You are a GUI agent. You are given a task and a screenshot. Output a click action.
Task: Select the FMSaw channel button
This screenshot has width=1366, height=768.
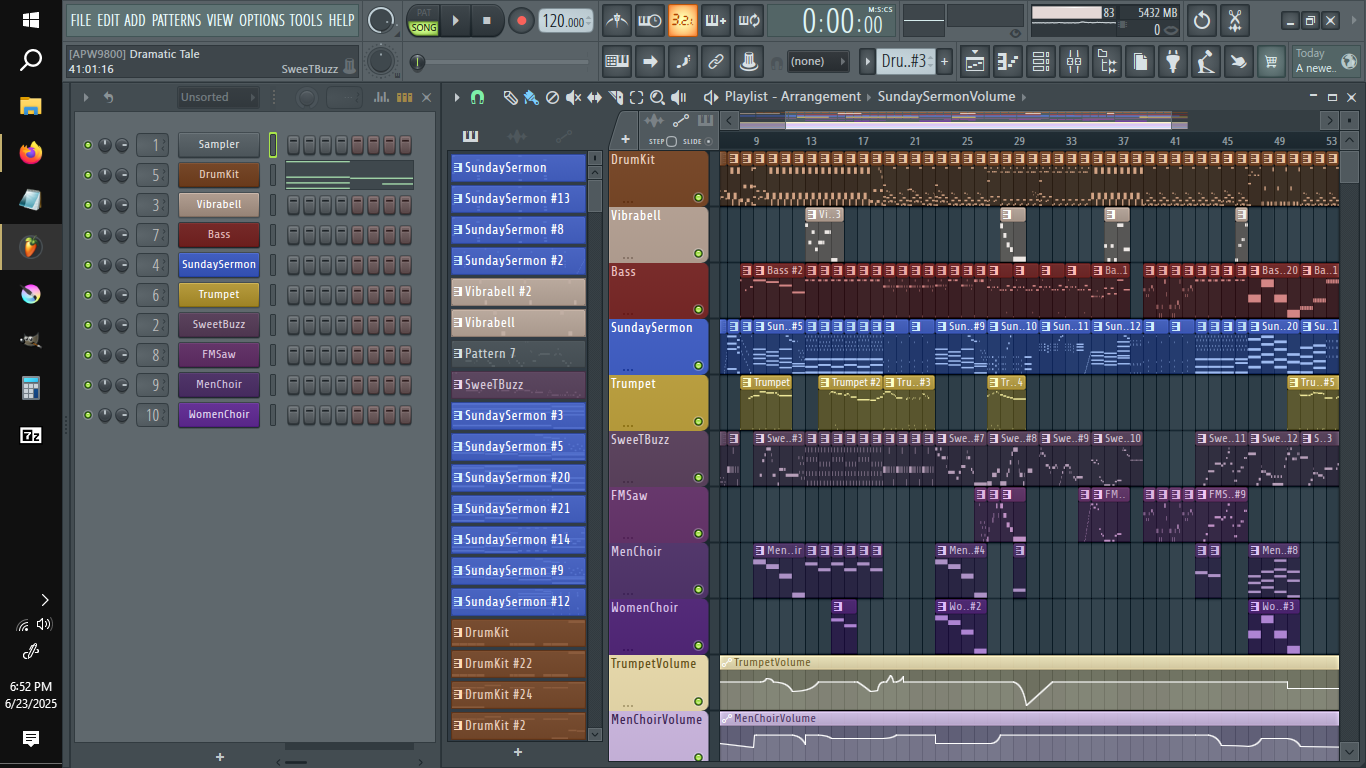click(219, 355)
